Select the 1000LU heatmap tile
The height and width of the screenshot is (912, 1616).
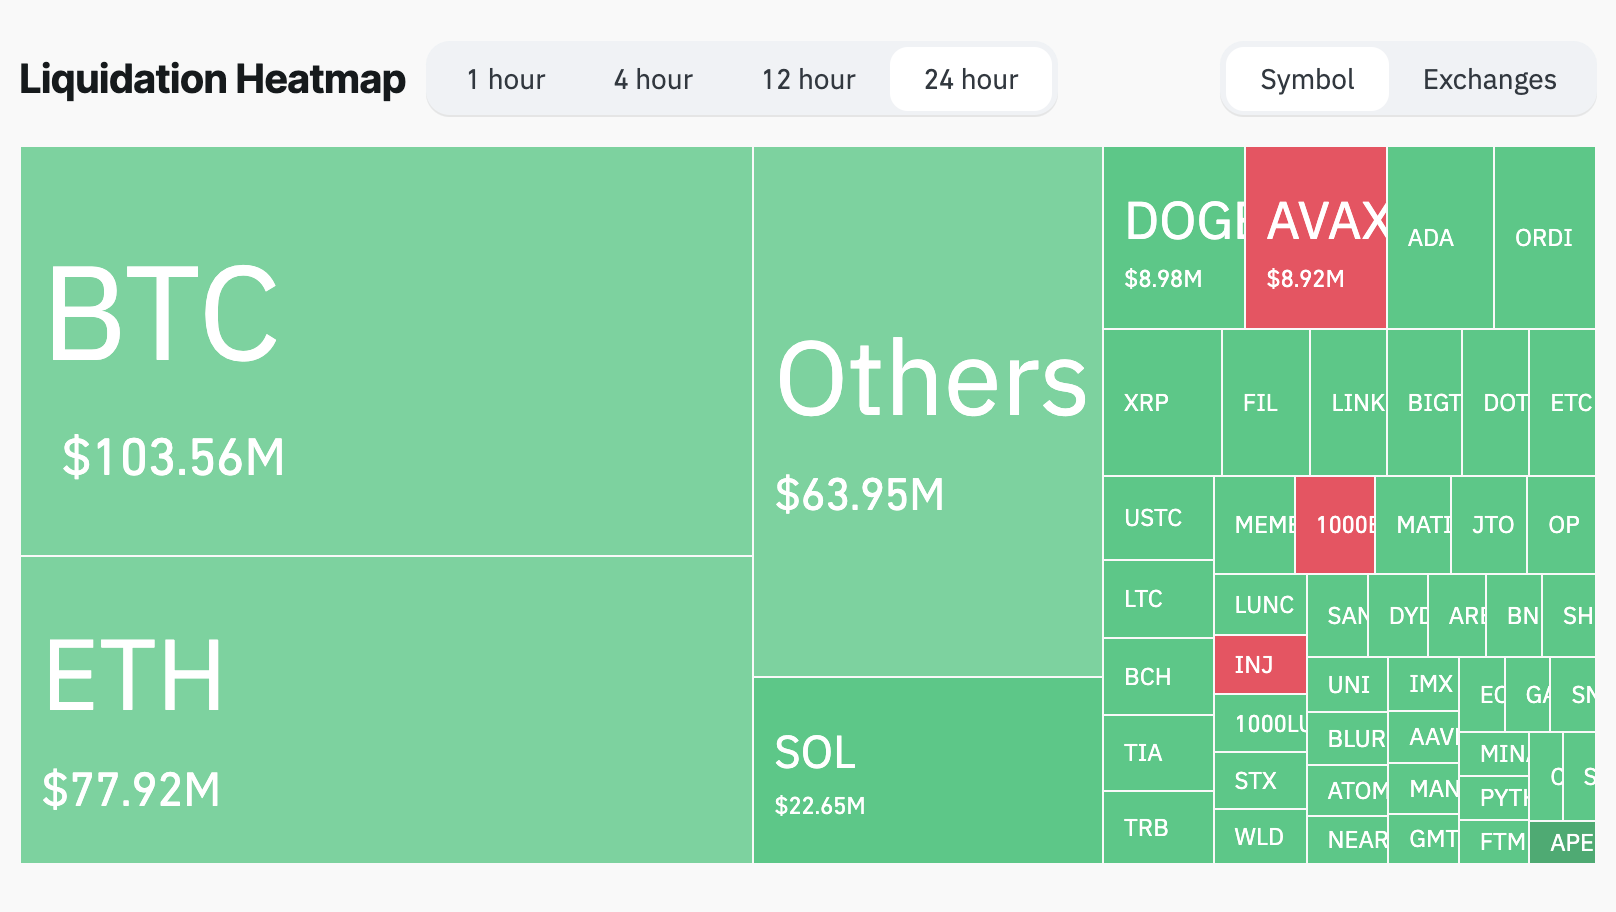point(1261,723)
